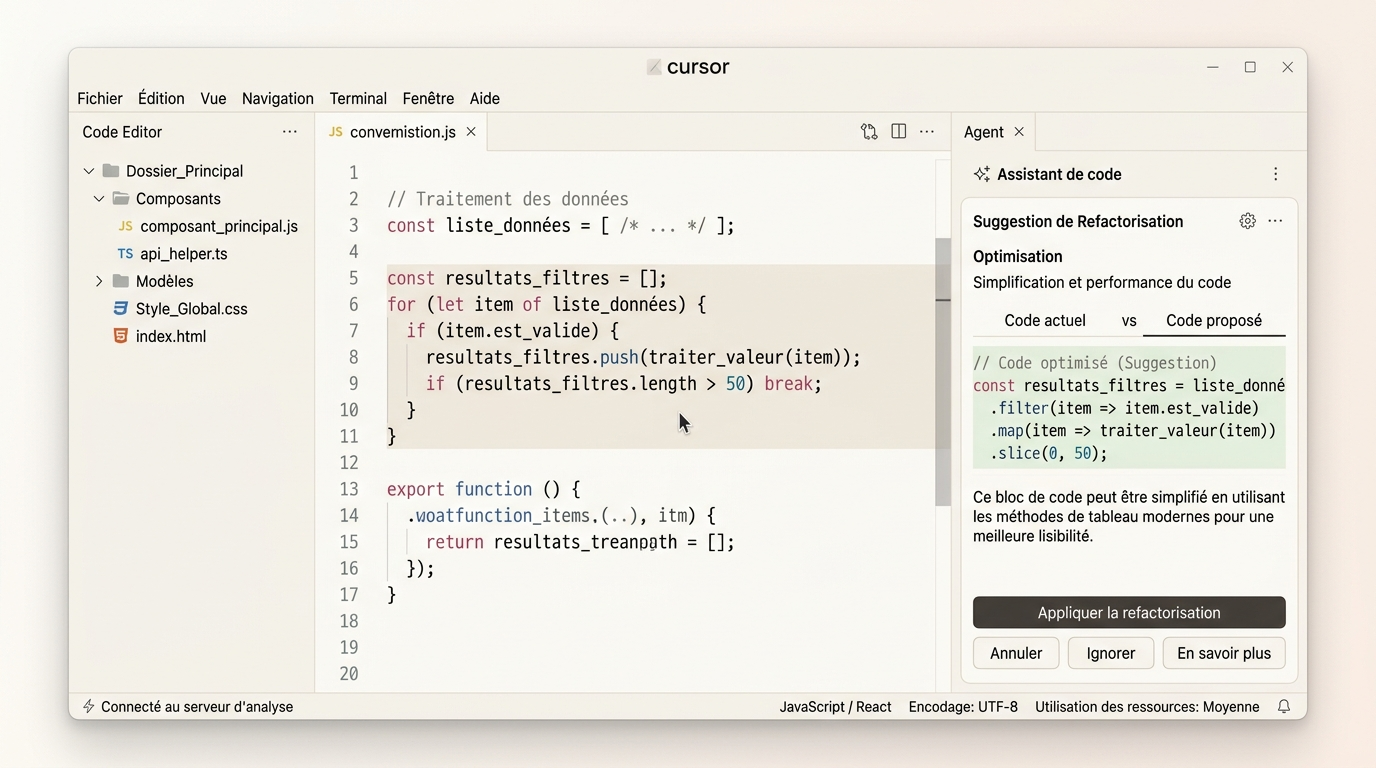Select the convemistion.js editor tab
The width and height of the screenshot is (1376, 768).
[402, 132]
